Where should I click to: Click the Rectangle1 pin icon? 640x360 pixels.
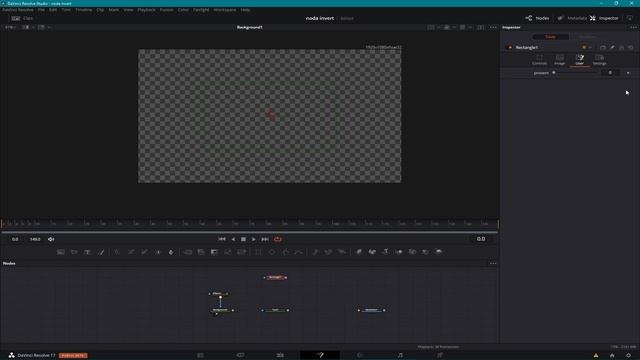[612, 47]
